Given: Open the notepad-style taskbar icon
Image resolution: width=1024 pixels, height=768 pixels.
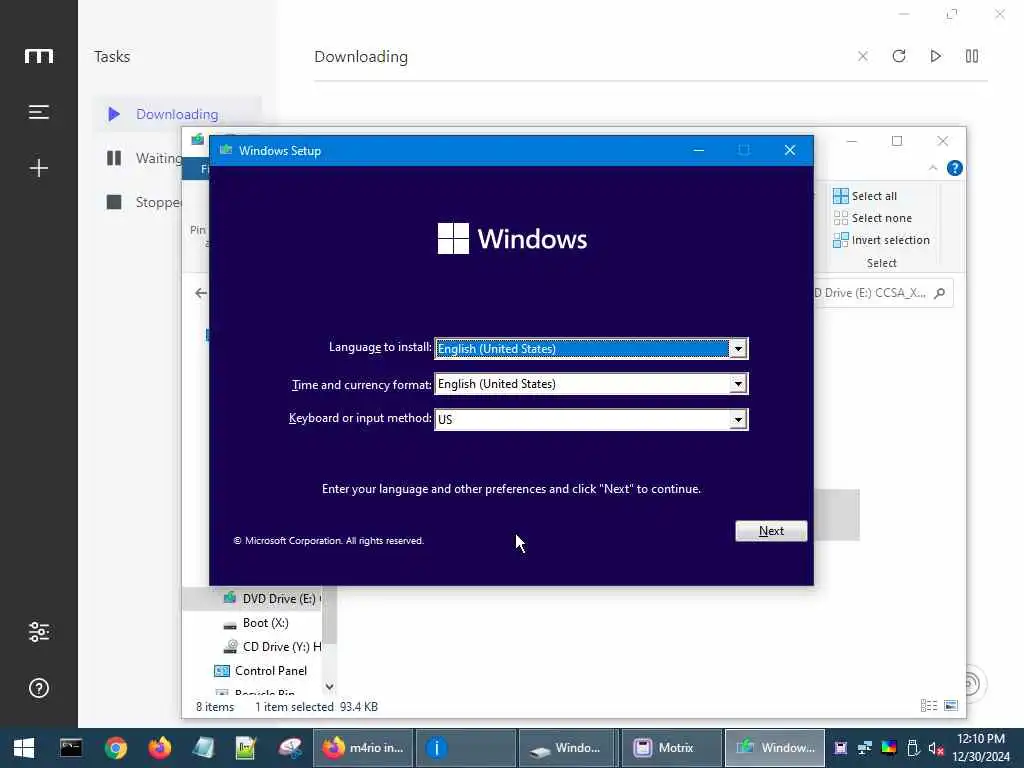Looking at the screenshot, I should (203, 748).
